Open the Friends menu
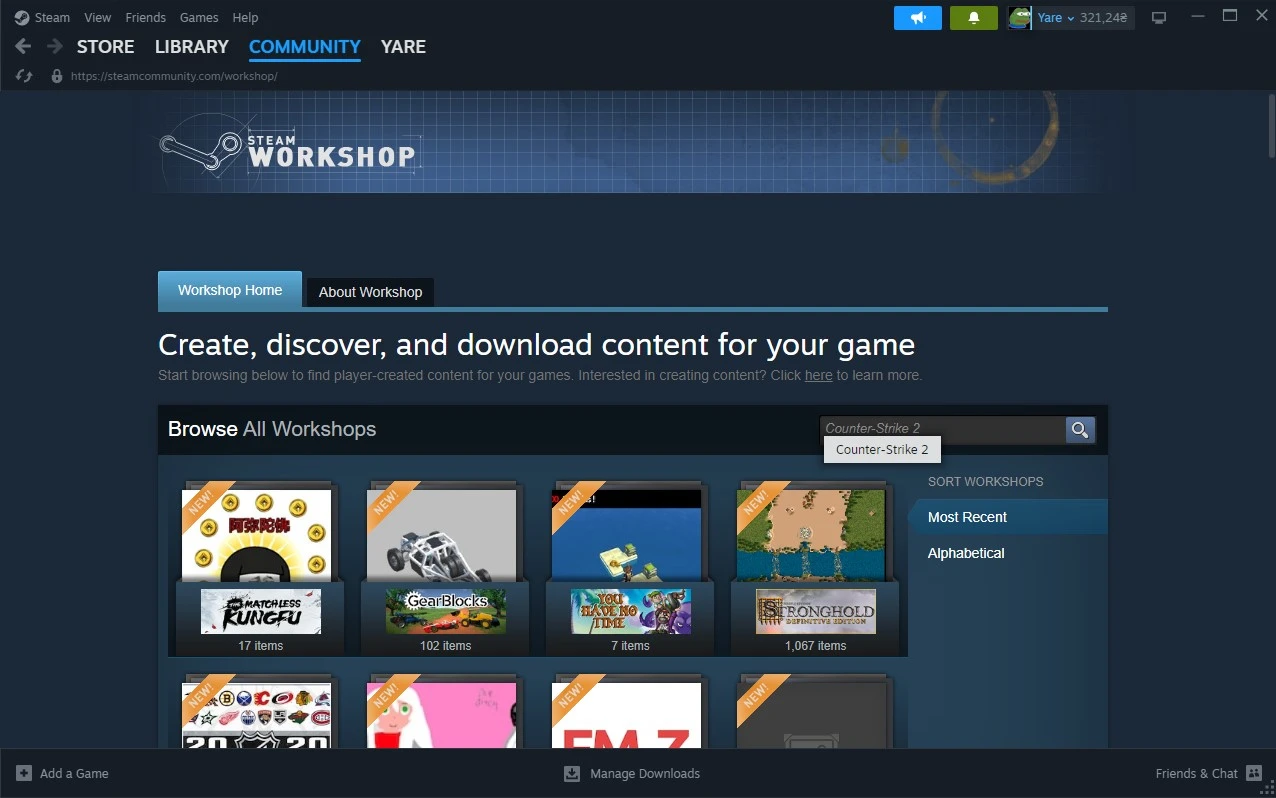The image size is (1276, 798). [x=146, y=18]
